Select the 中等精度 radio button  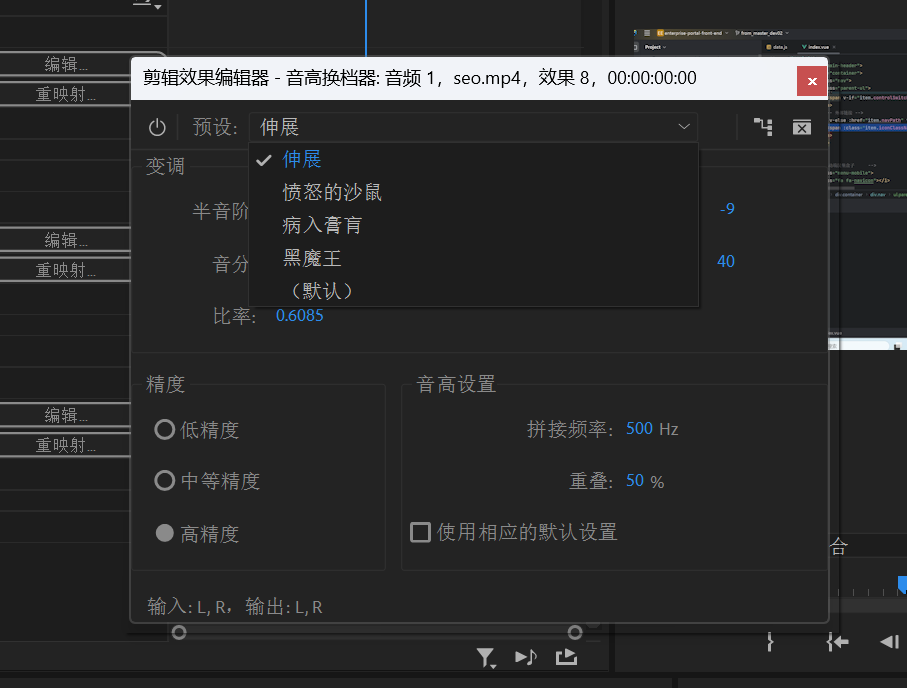click(x=165, y=481)
